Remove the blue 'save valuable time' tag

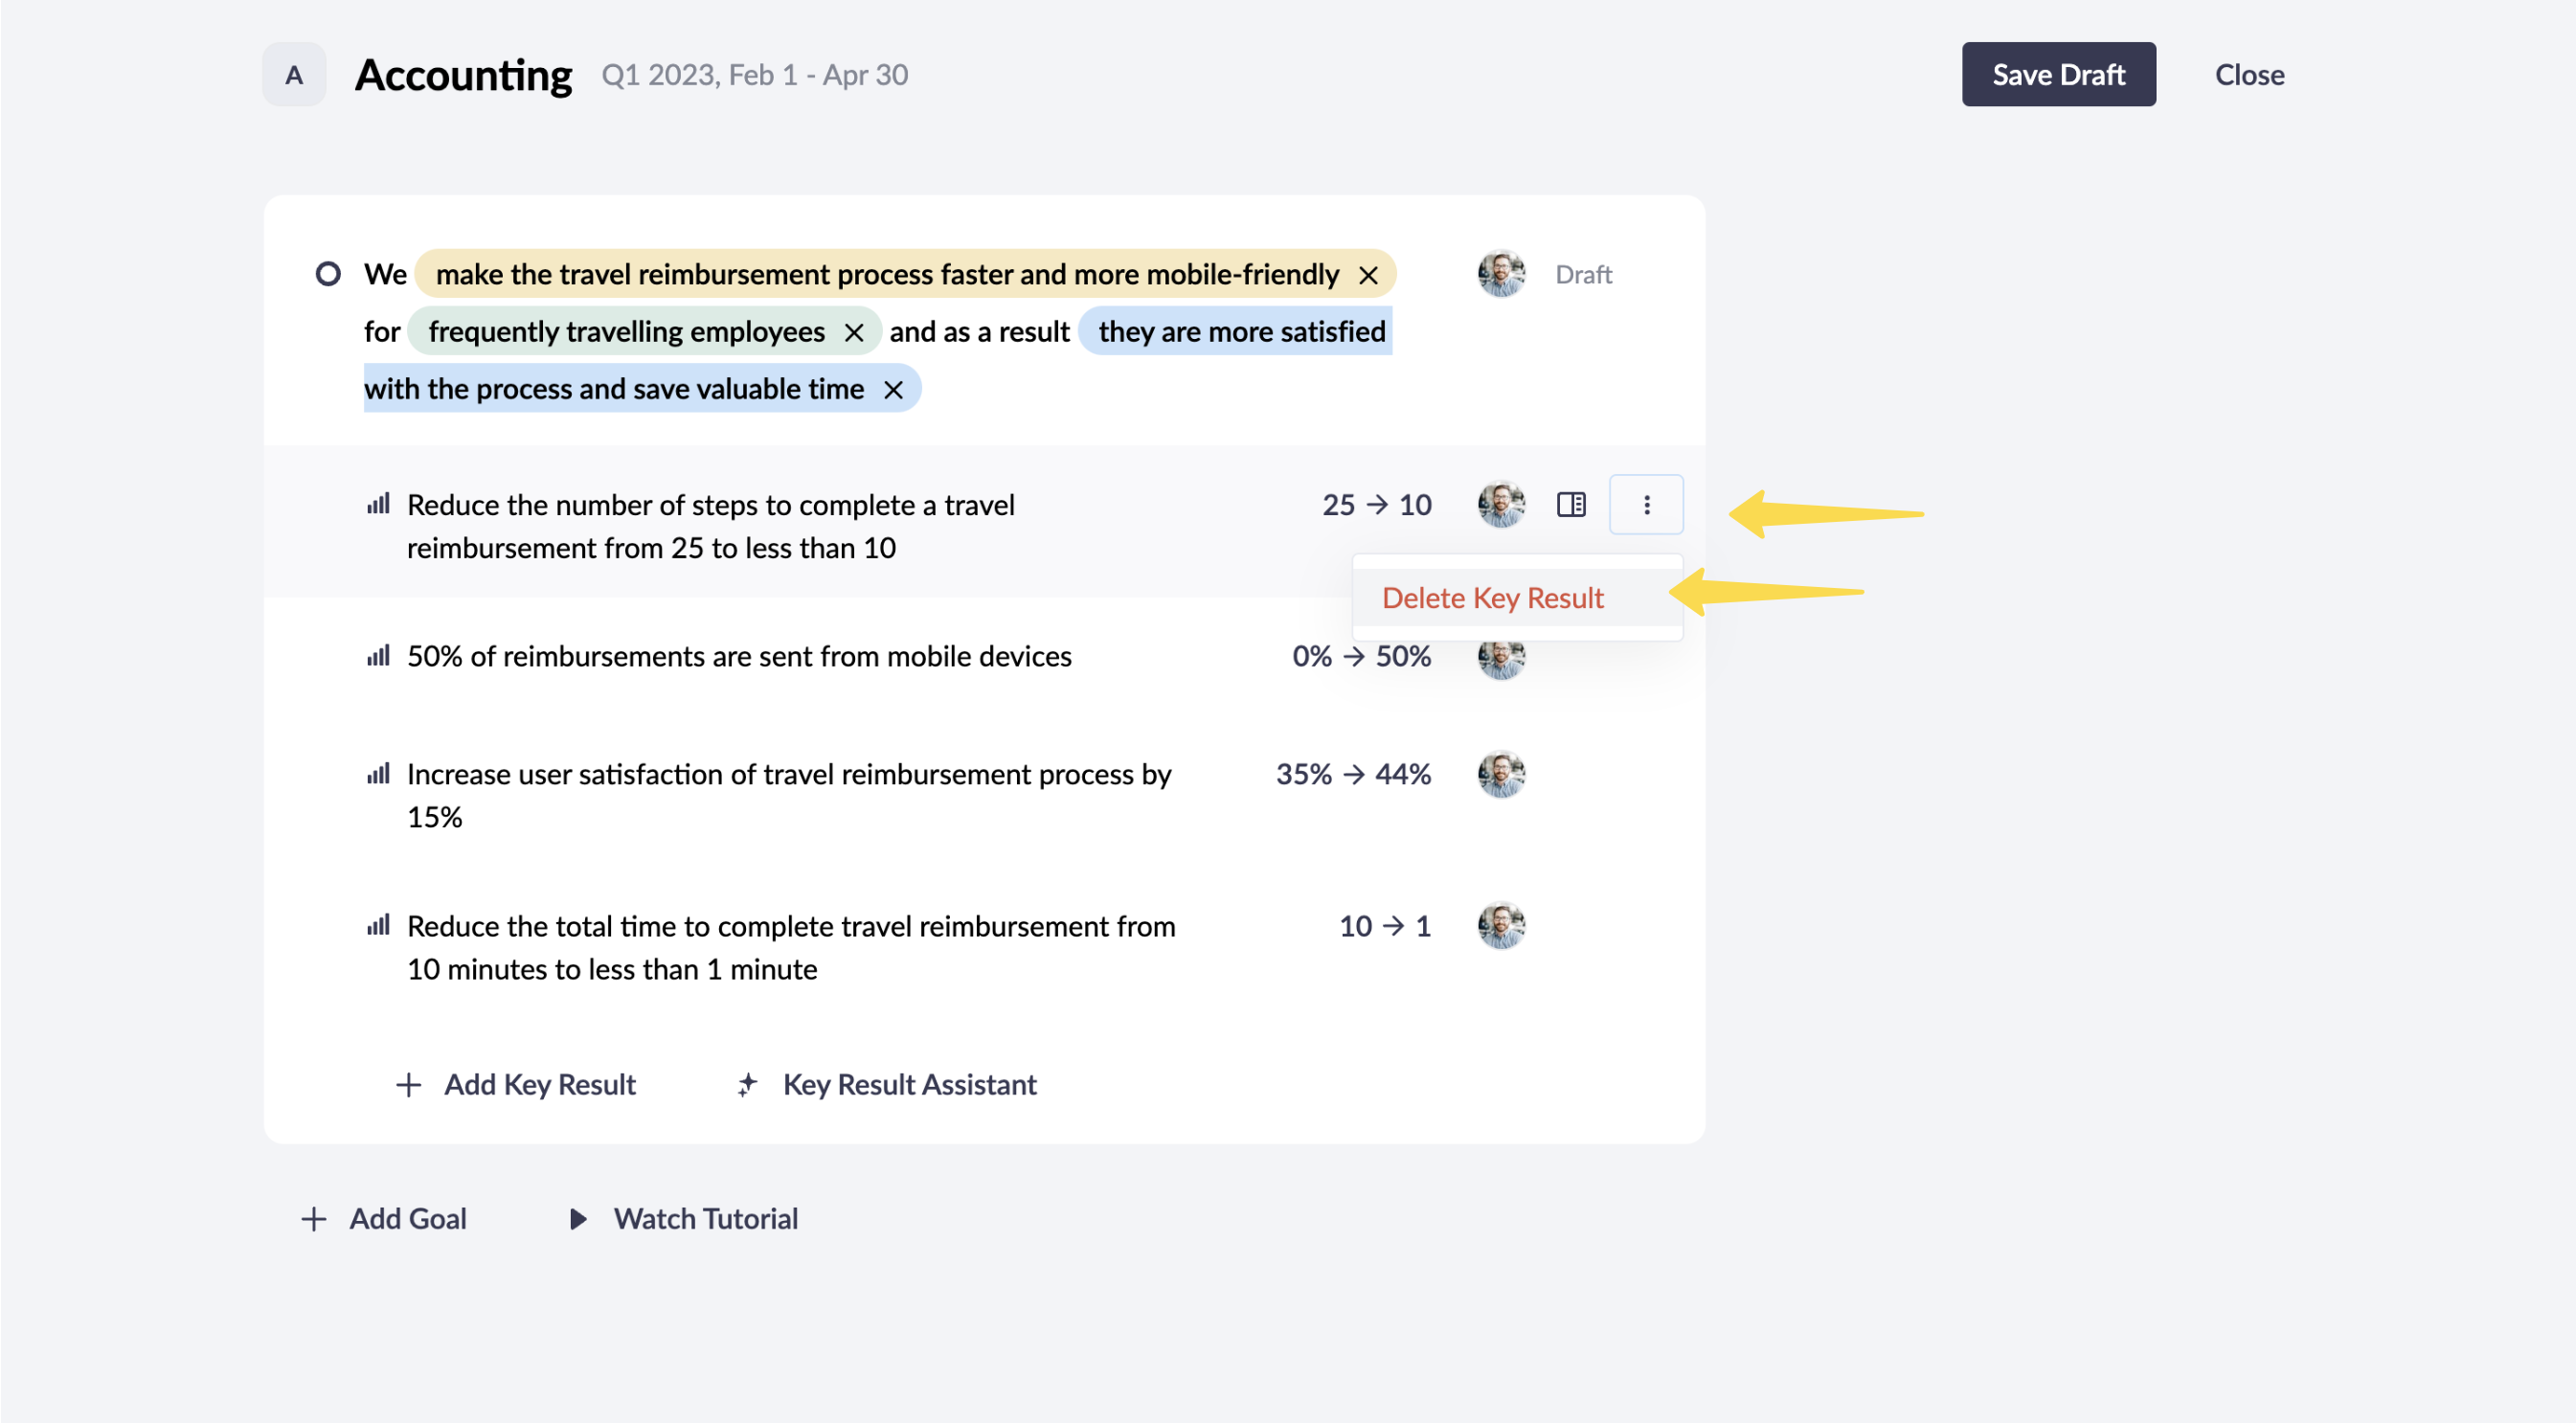click(893, 390)
